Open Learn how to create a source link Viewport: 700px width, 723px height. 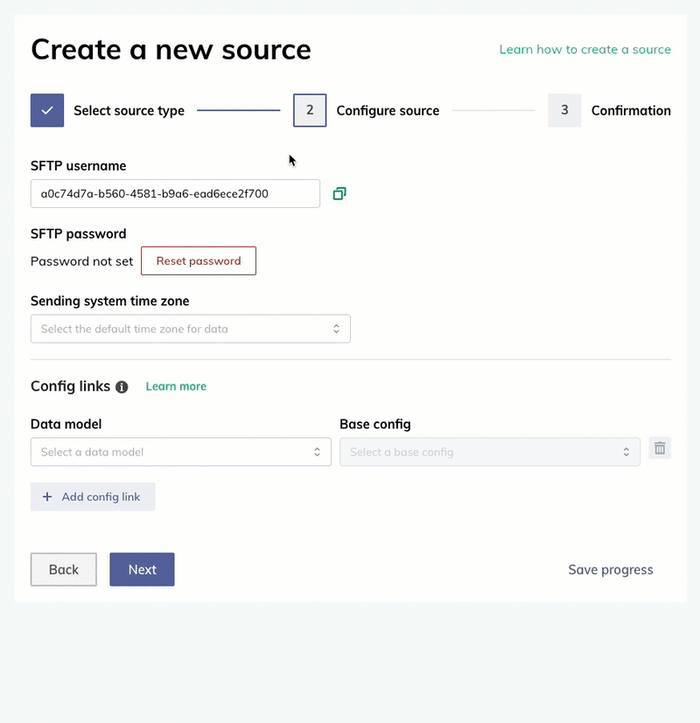coord(585,49)
